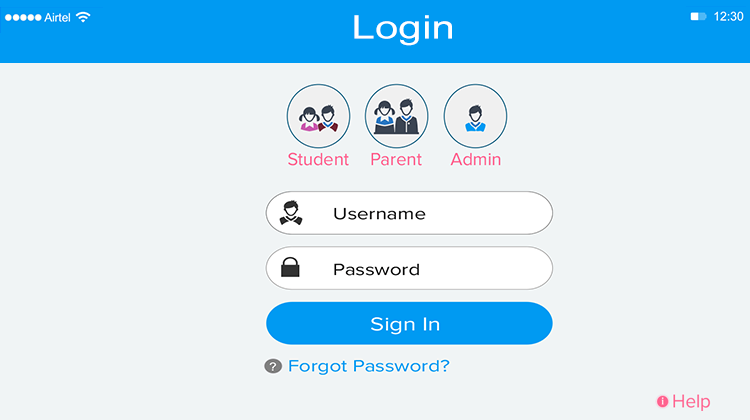Image resolution: width=750 pixels, height=420 pixels.
Task: Click the padlock icon in Password field
Action: pos(290,267)
